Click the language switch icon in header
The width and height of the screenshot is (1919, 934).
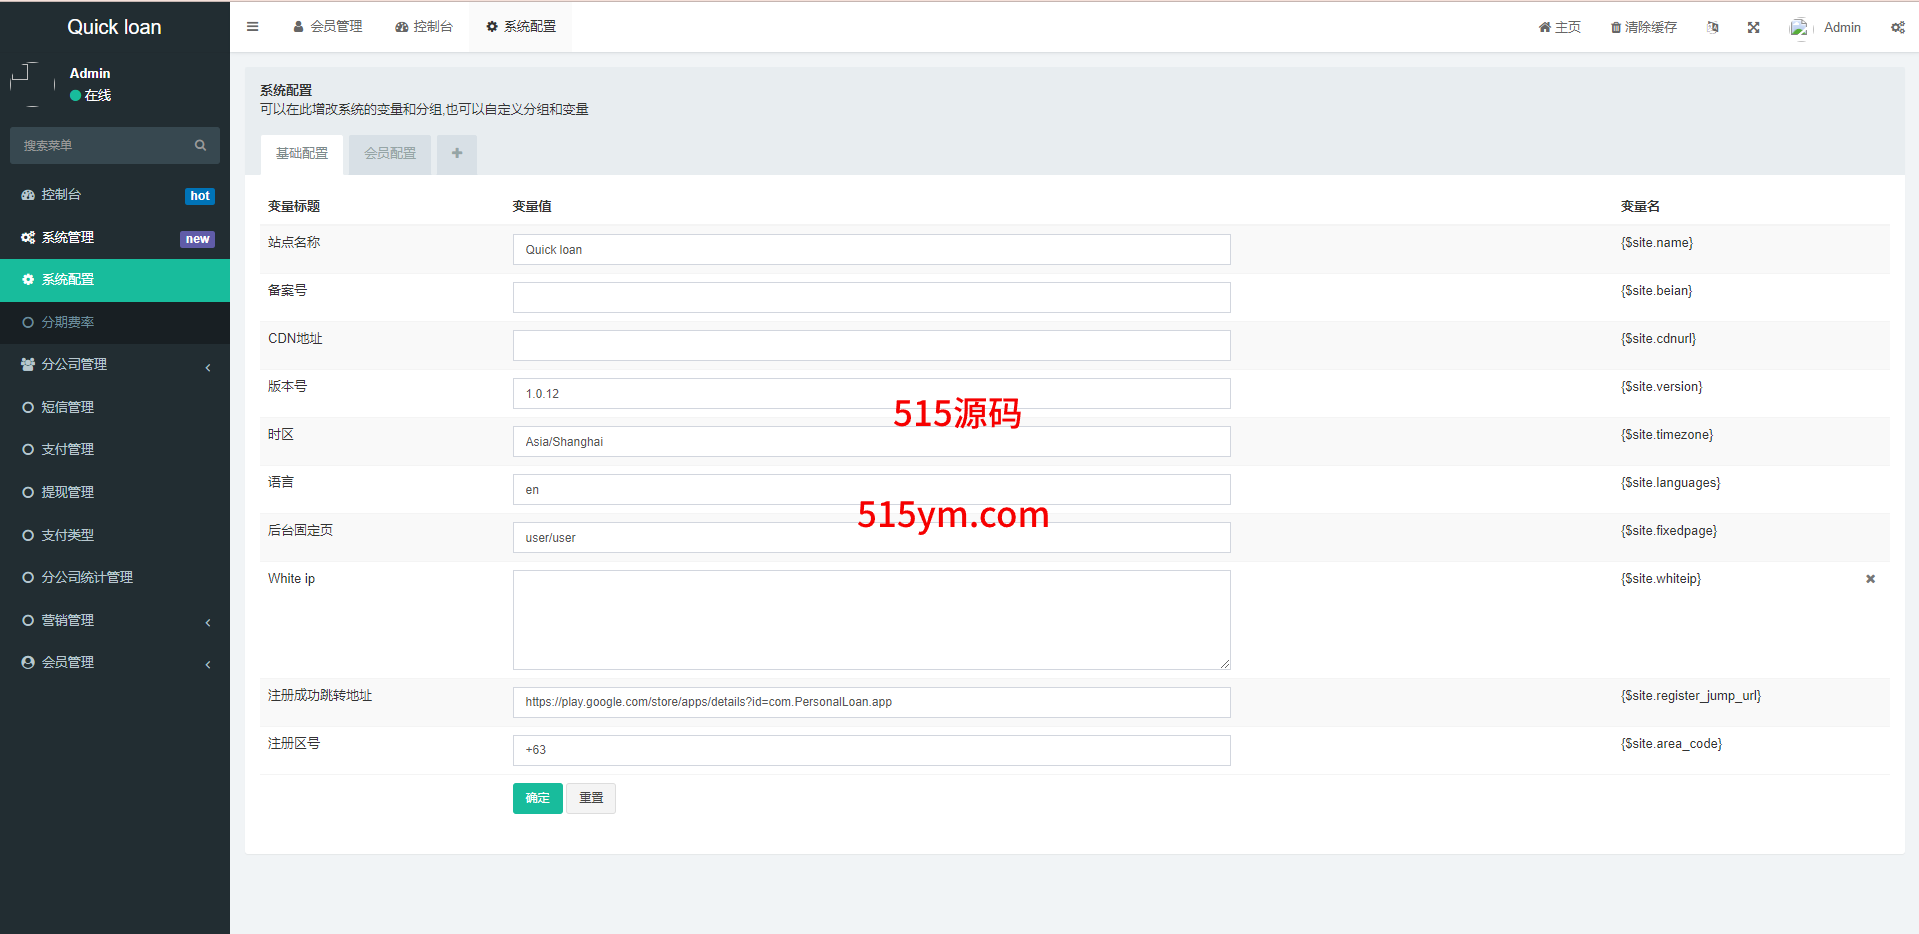1712,28
